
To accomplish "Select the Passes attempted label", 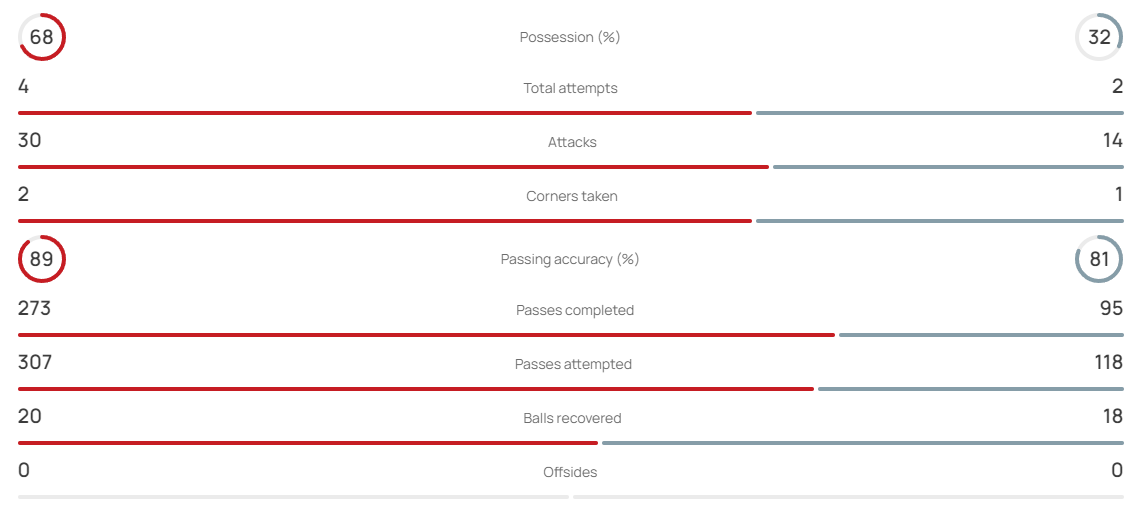I will 573,364.
